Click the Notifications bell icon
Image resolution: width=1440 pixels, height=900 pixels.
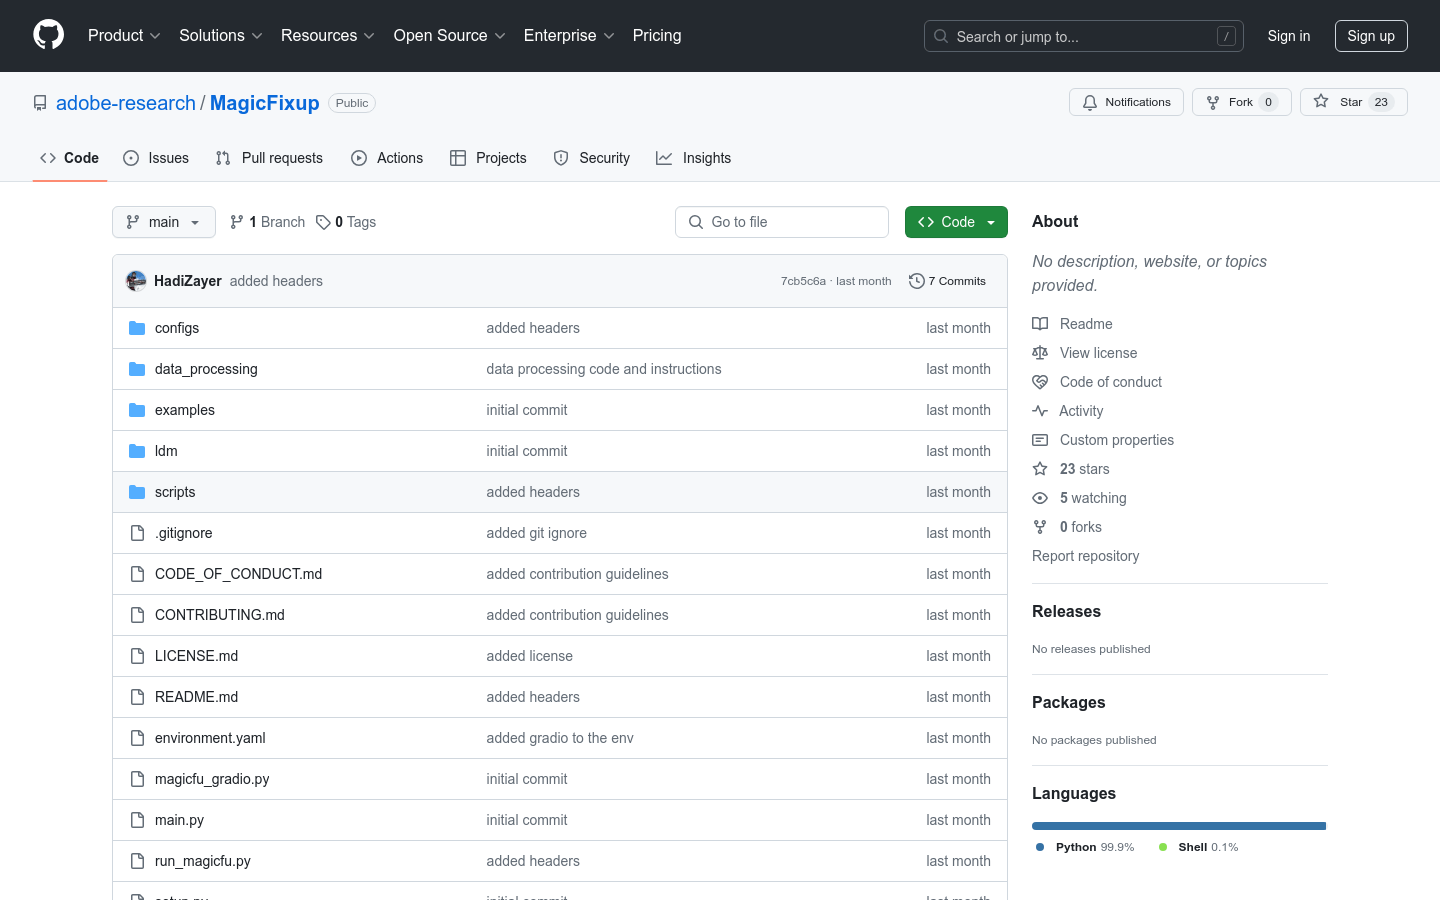1090,102
